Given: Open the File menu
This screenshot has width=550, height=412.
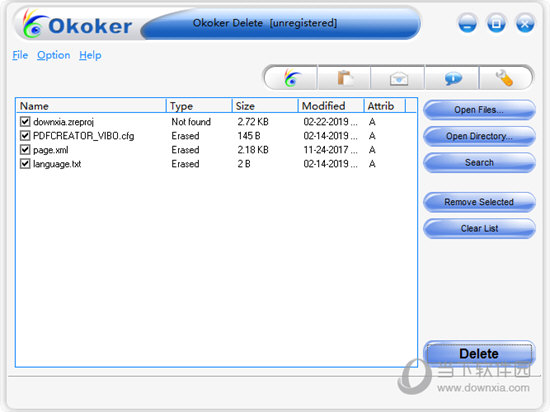Looking at the screenshot, I should click(20, 55).
